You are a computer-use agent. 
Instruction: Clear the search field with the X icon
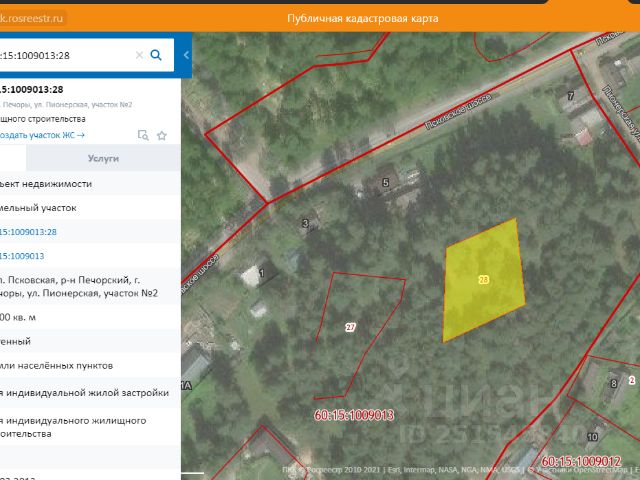pos(139,56)
